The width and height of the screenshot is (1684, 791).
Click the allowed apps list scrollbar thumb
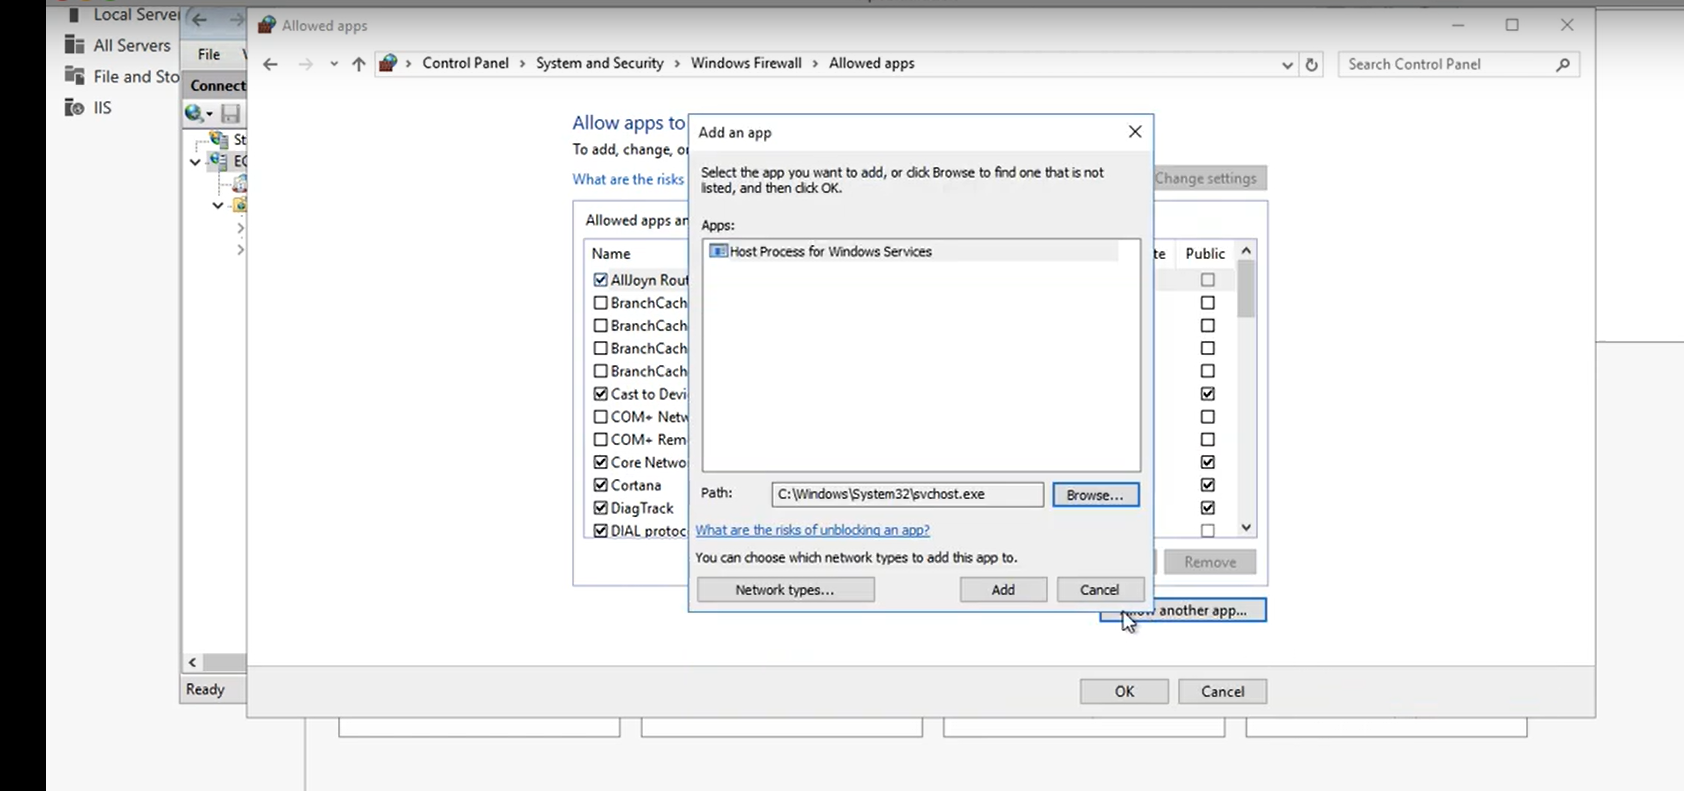[1246, 290]
